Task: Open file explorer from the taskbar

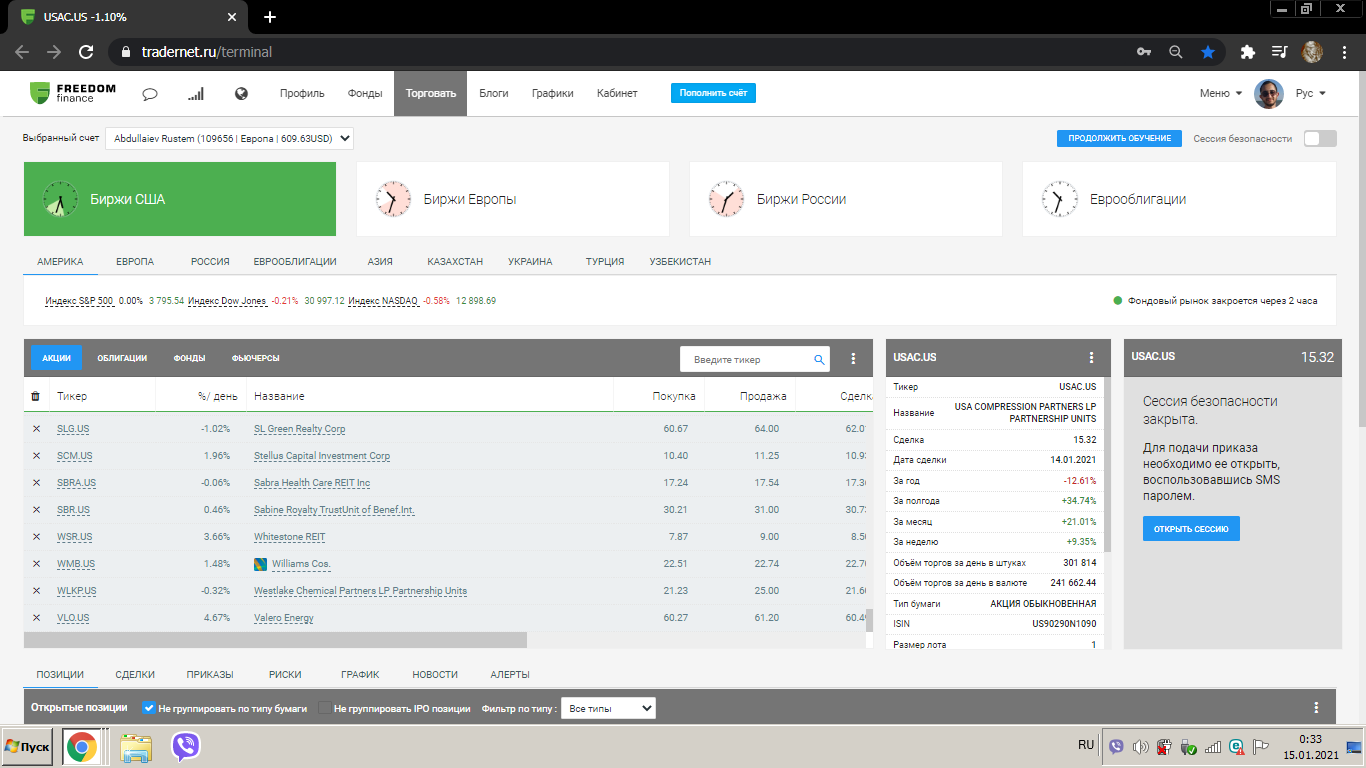Action: coord(135,747)
